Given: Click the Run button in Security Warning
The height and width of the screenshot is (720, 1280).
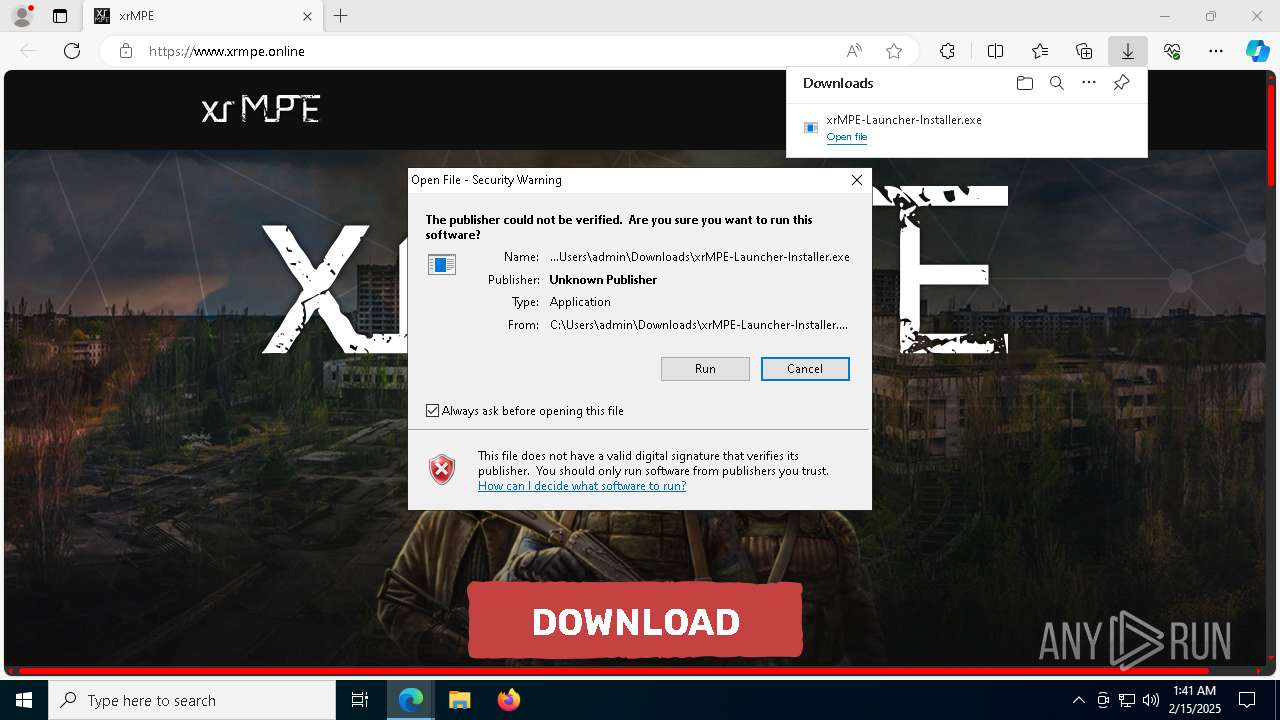Looking at the screenshot, I should (x=705, y=369).
